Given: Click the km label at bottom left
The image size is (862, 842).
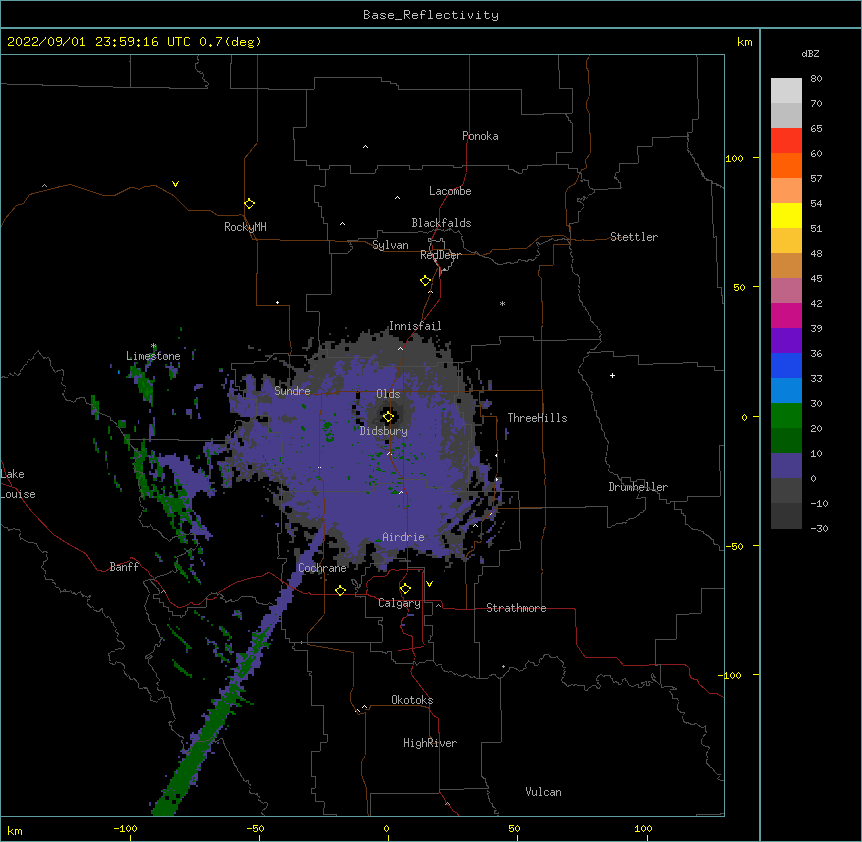Looking at the screenshot, I should (x=15, y=830).
